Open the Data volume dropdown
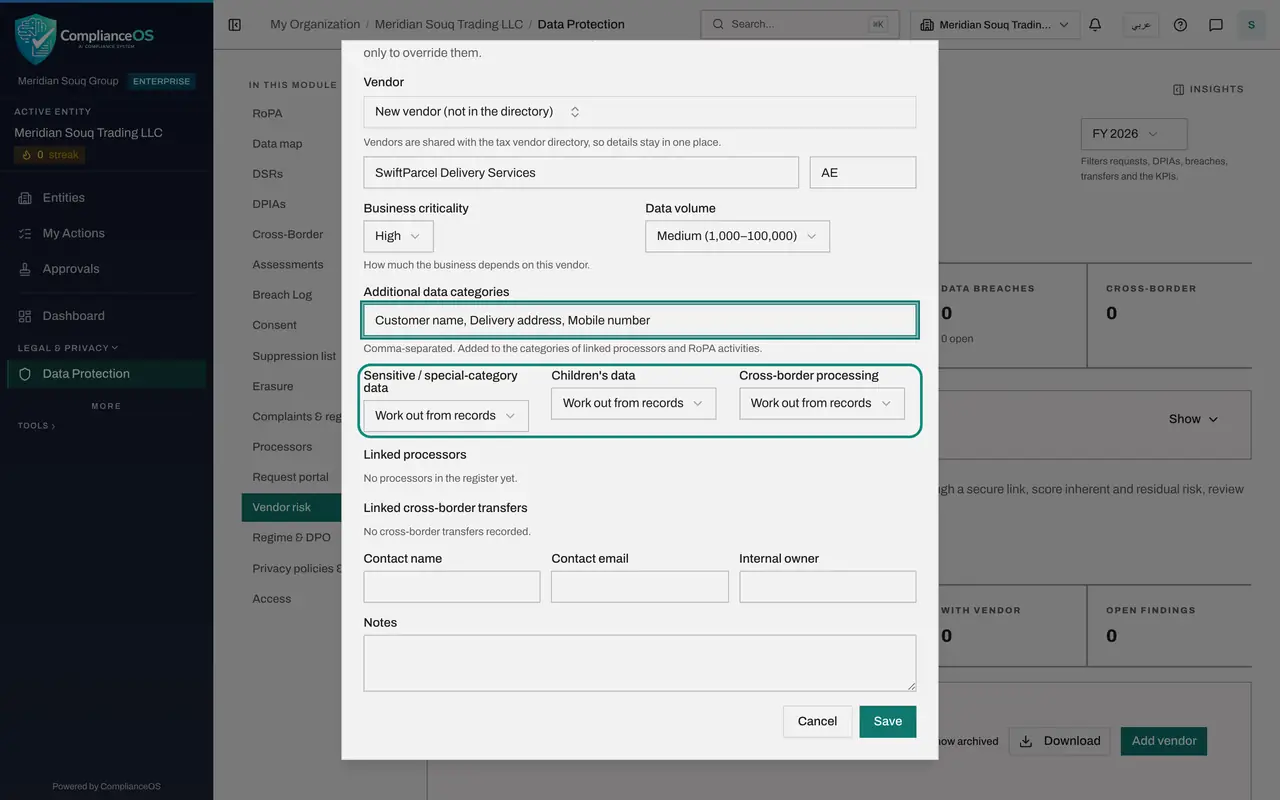Image resolution: width=1280 pixels, height=800 pixels. 737,236
